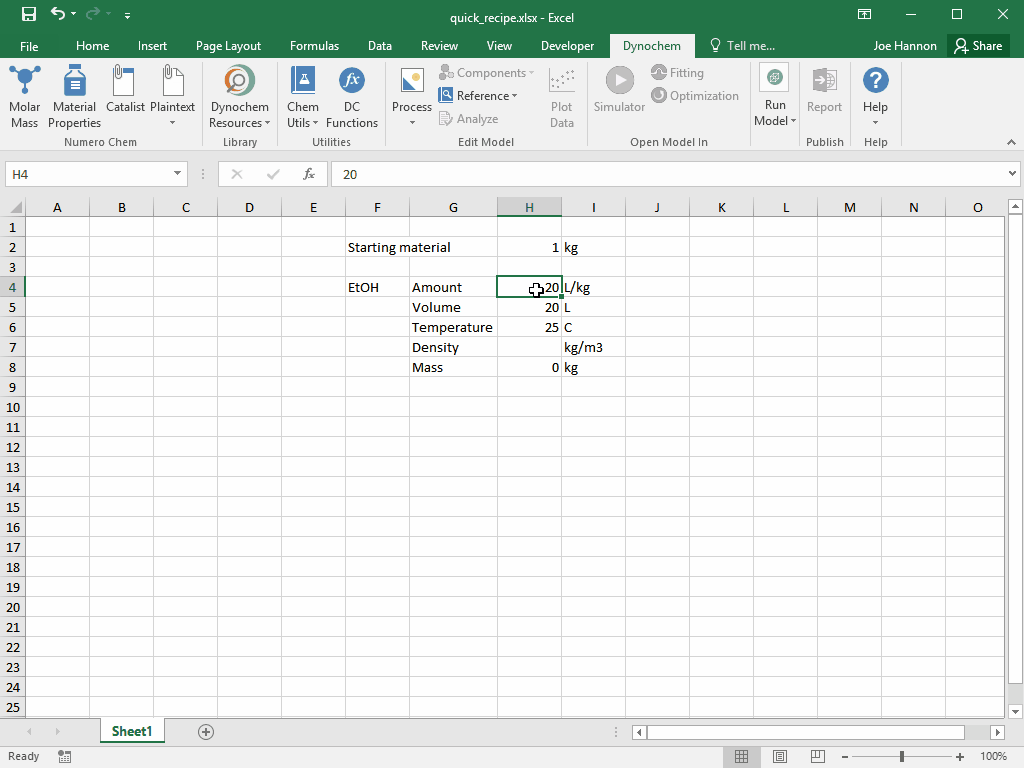
Task: Click the zoom slider handle
Action: [x=902, y=757]
